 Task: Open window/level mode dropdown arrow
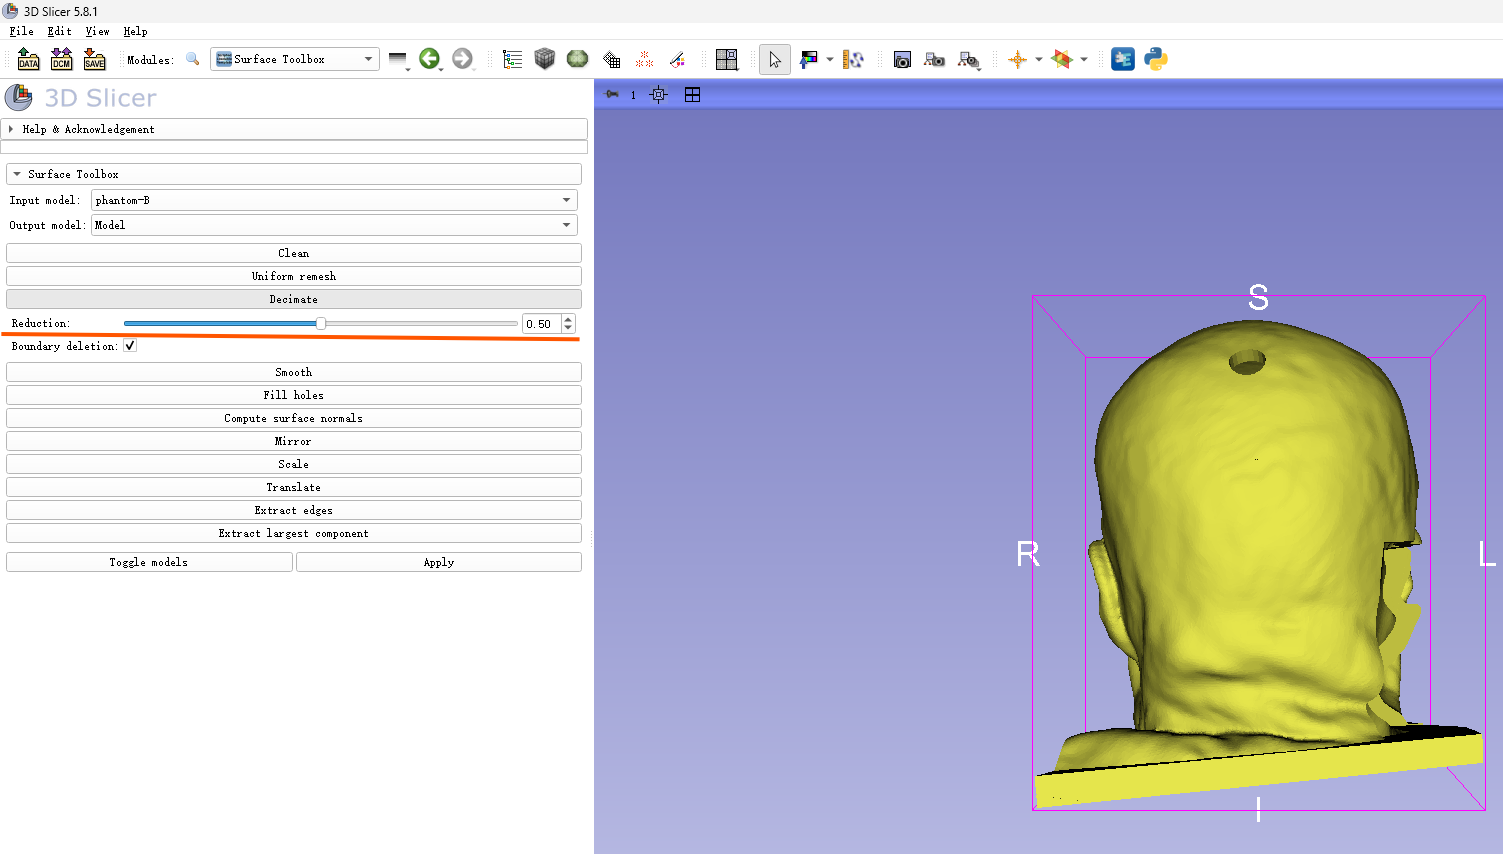830,60
